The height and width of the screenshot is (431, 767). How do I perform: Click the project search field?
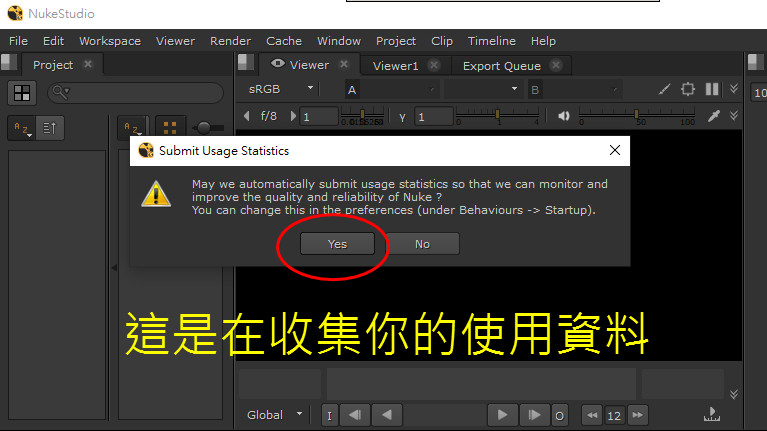[135, 92]
